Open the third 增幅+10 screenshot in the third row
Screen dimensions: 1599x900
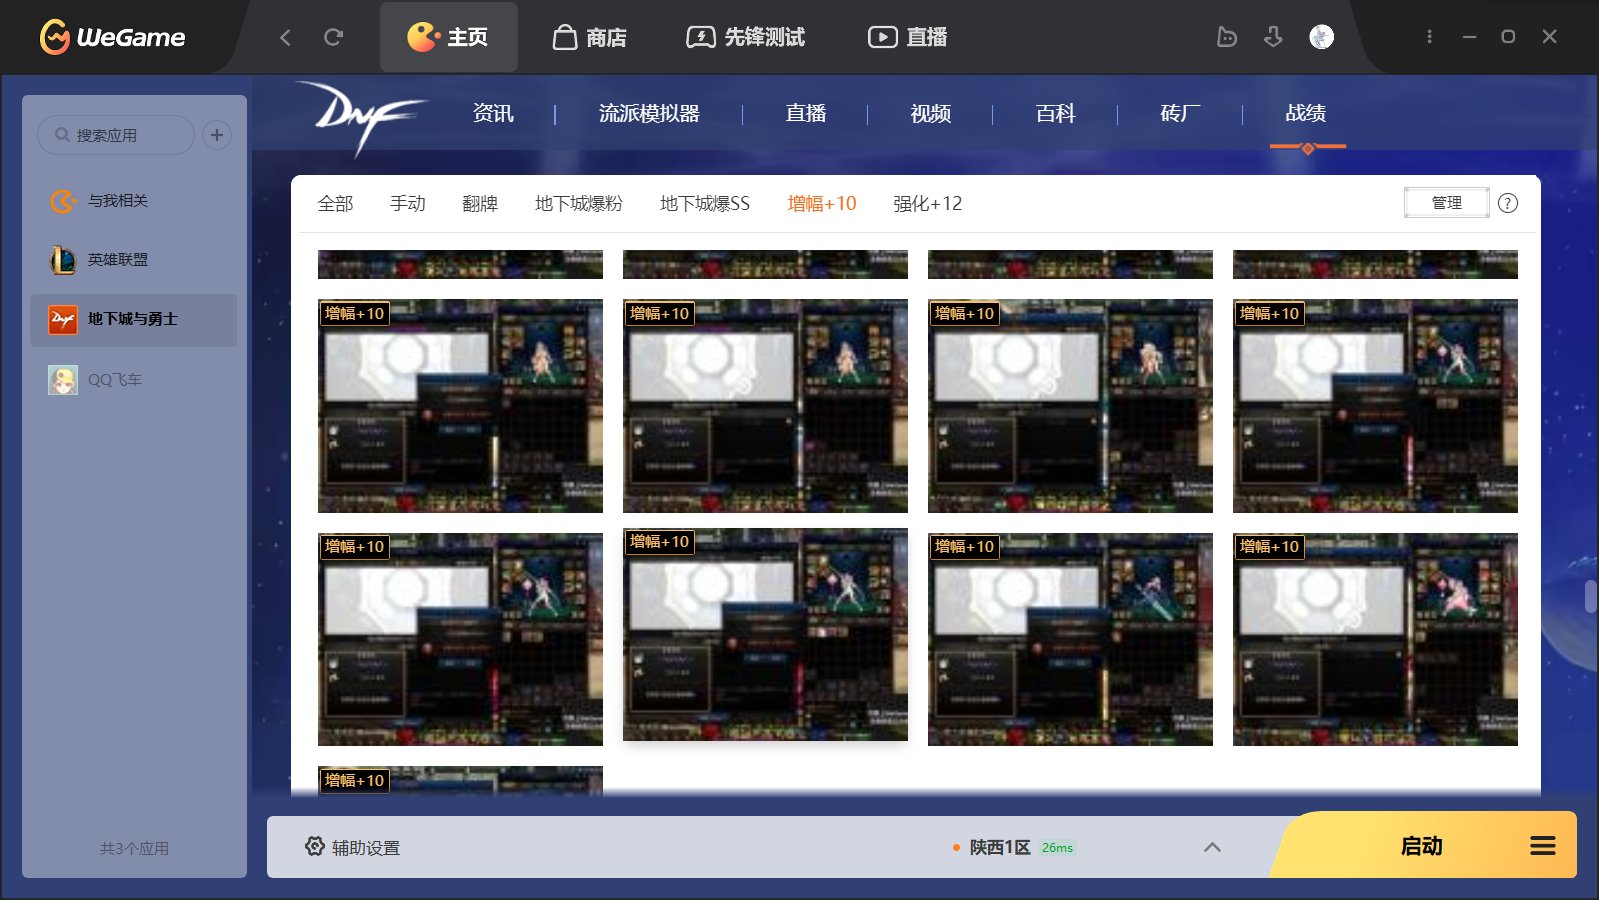point(1070,639)
